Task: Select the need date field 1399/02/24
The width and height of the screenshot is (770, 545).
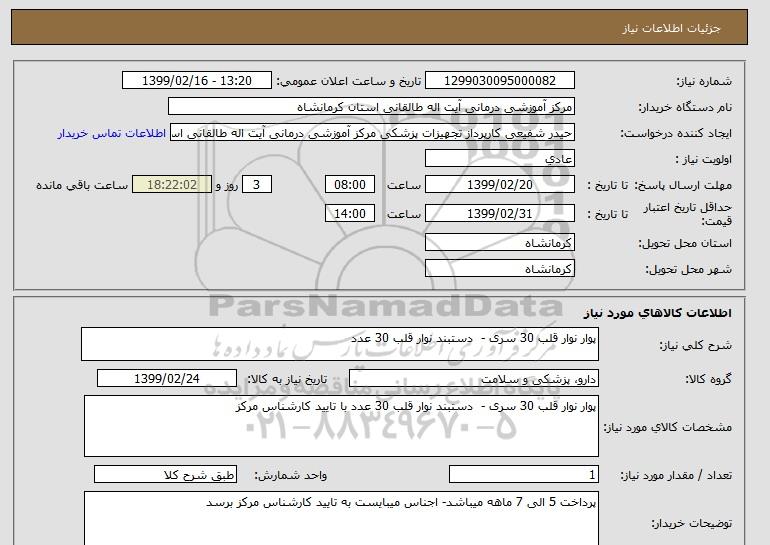Action: point(167,379)
